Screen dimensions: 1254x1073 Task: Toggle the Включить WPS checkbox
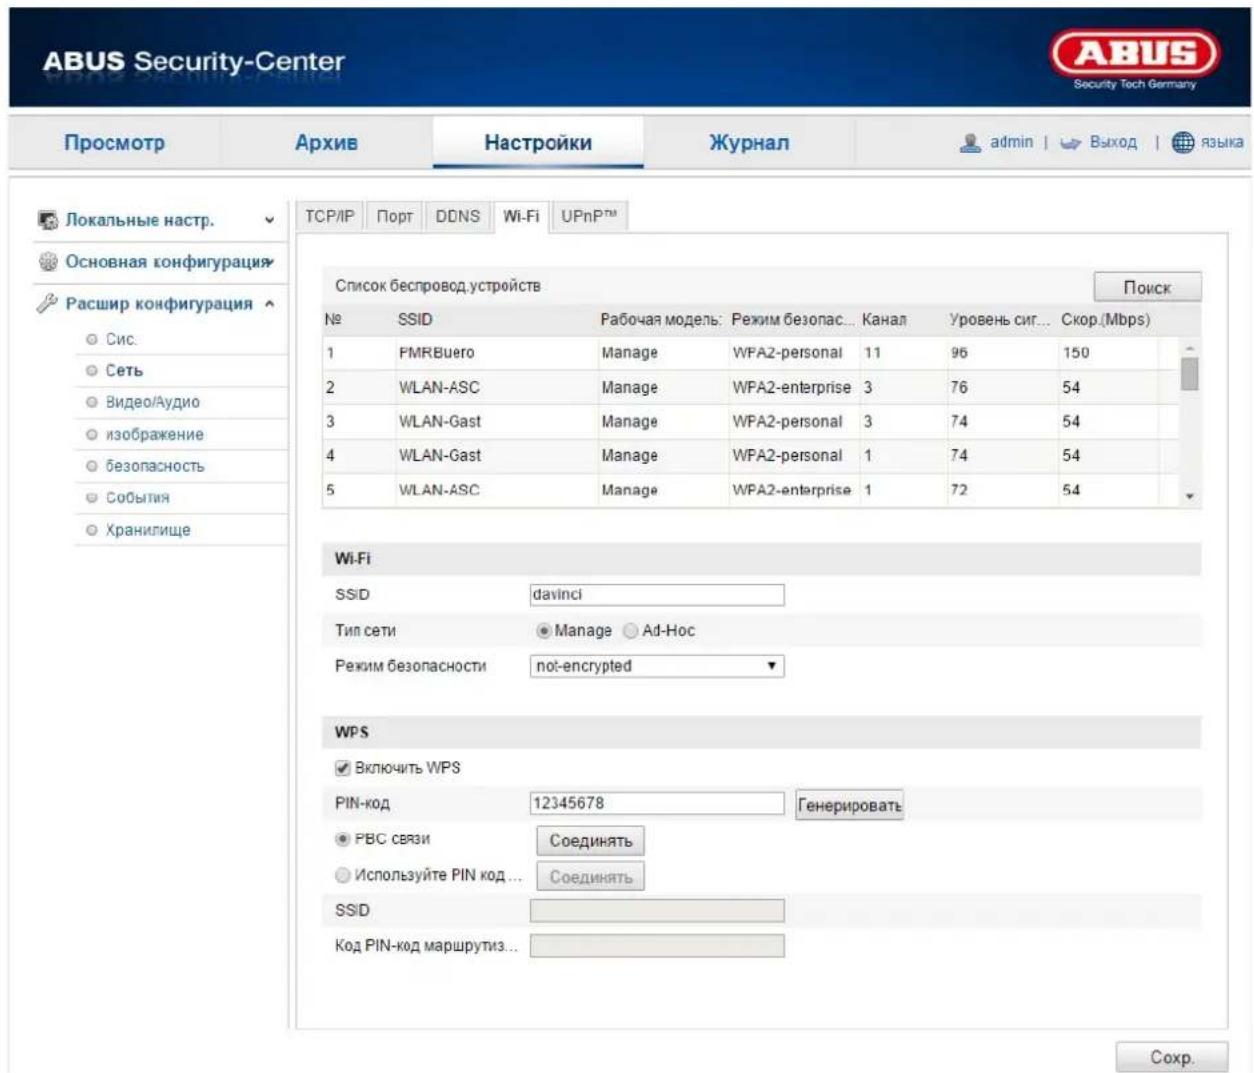[x=343, y=768]
